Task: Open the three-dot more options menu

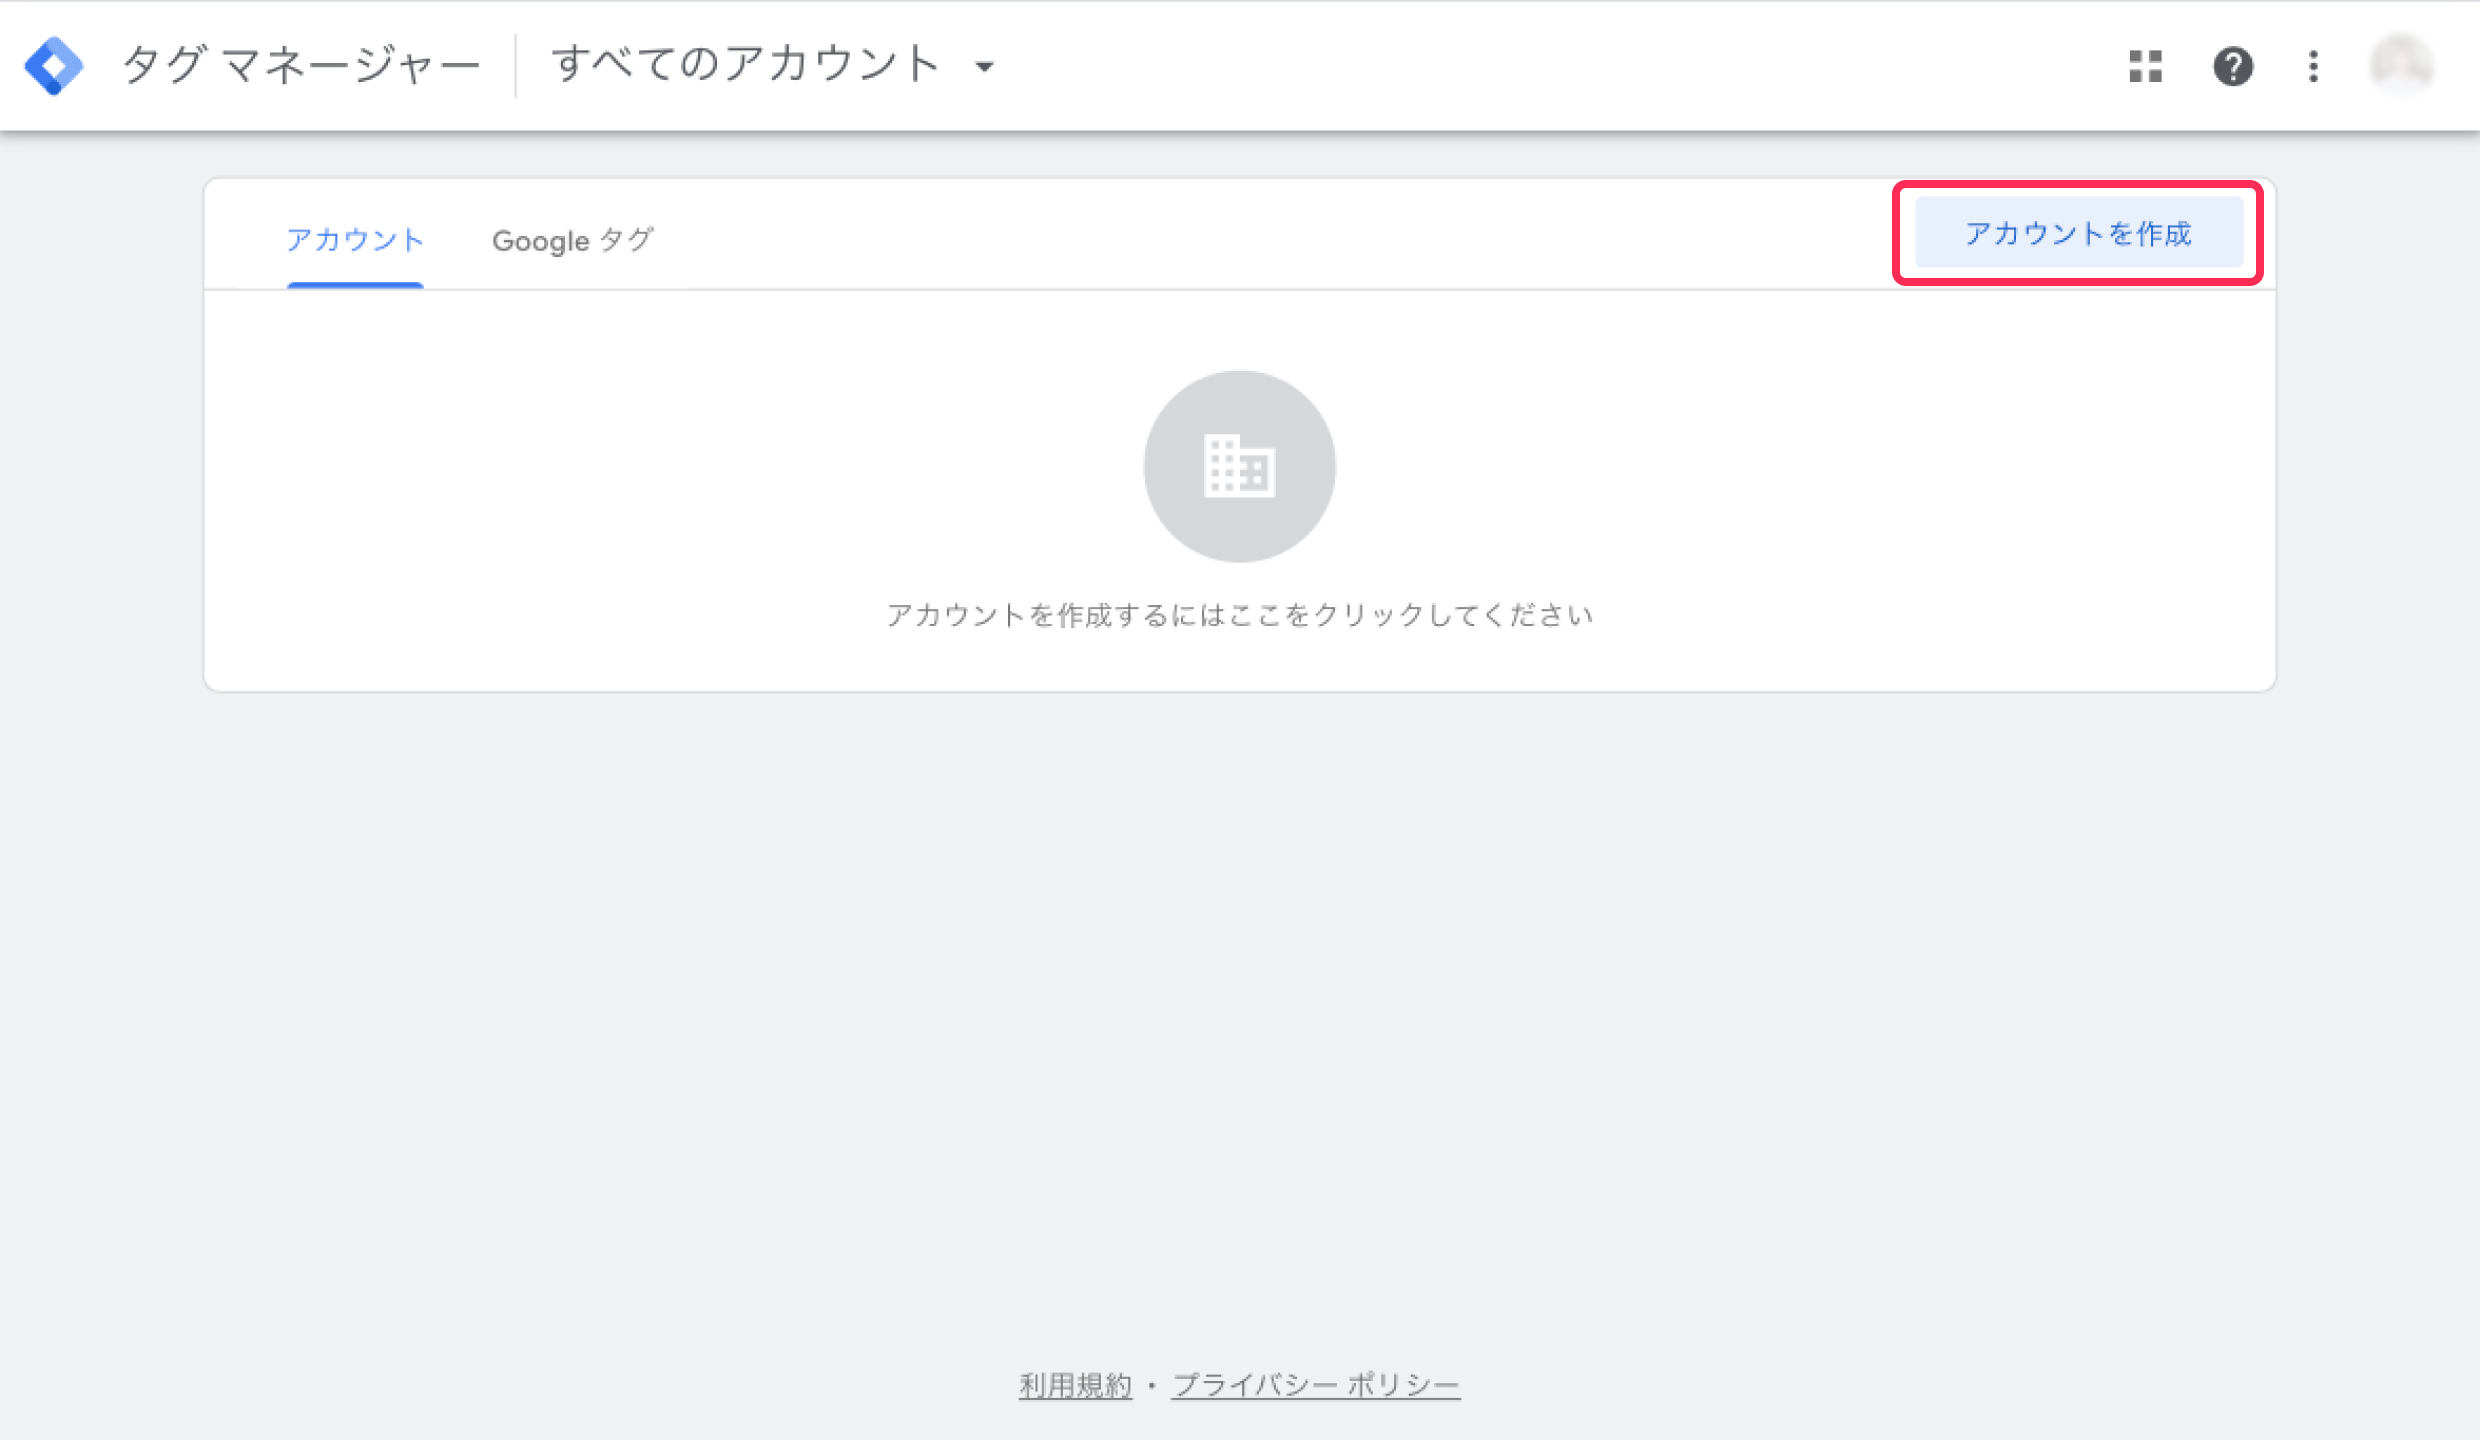Action: point(2313,66)
